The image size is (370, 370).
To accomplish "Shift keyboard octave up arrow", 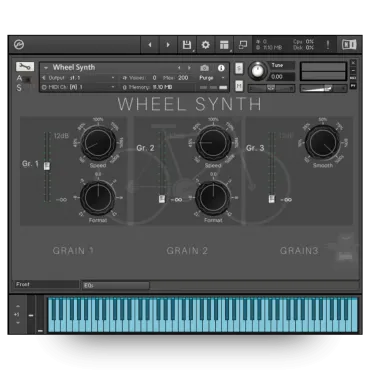I will click(18, 306).
